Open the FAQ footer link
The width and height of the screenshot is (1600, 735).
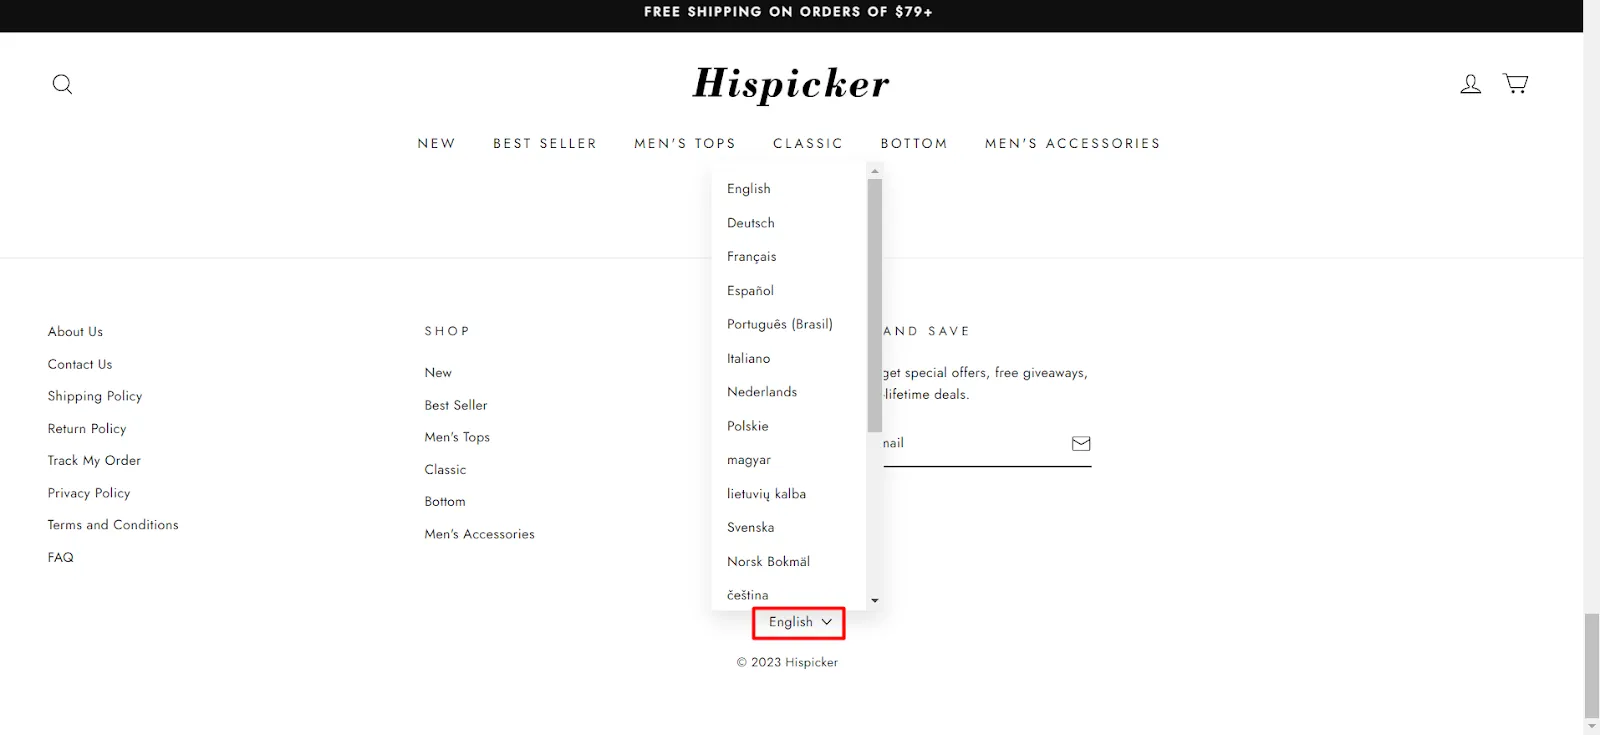61,557
